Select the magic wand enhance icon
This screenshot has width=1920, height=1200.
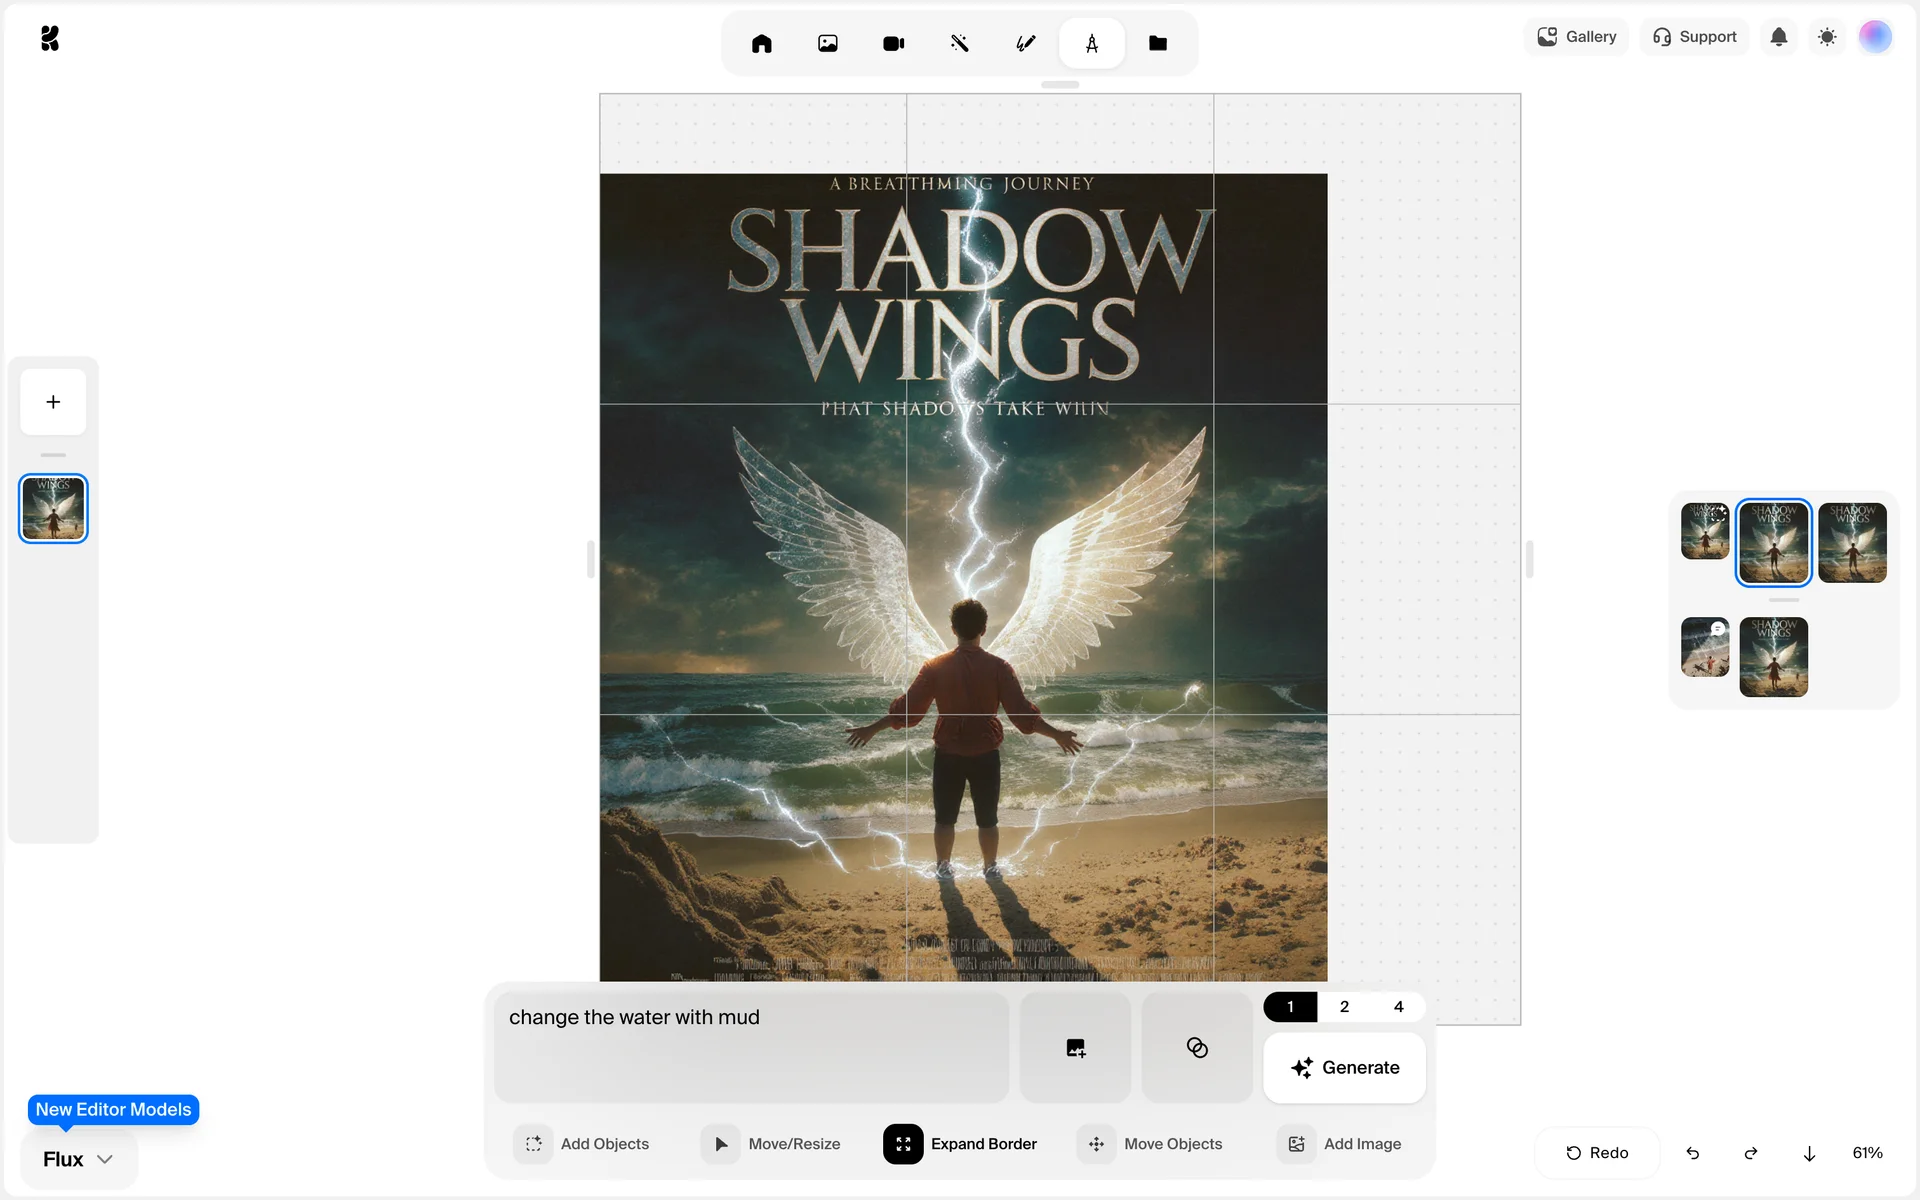click(959, 43)
